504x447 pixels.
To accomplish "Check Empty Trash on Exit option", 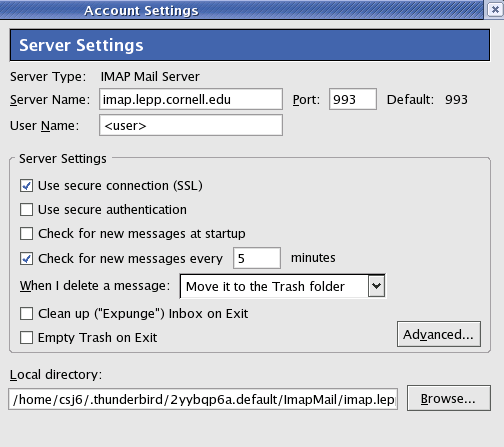I will click(x=26, y=338).
